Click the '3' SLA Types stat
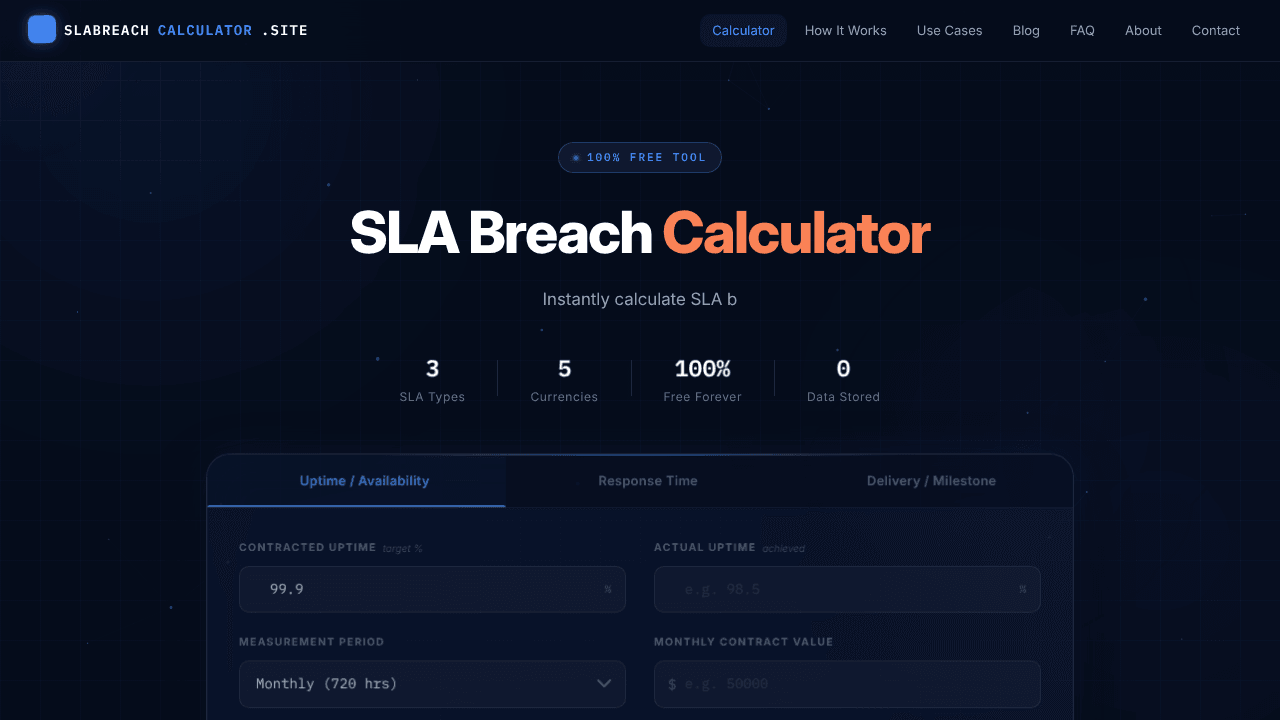Image resolution: width=1280 pixels, height=720 pixels. click(x=432, y=380)
